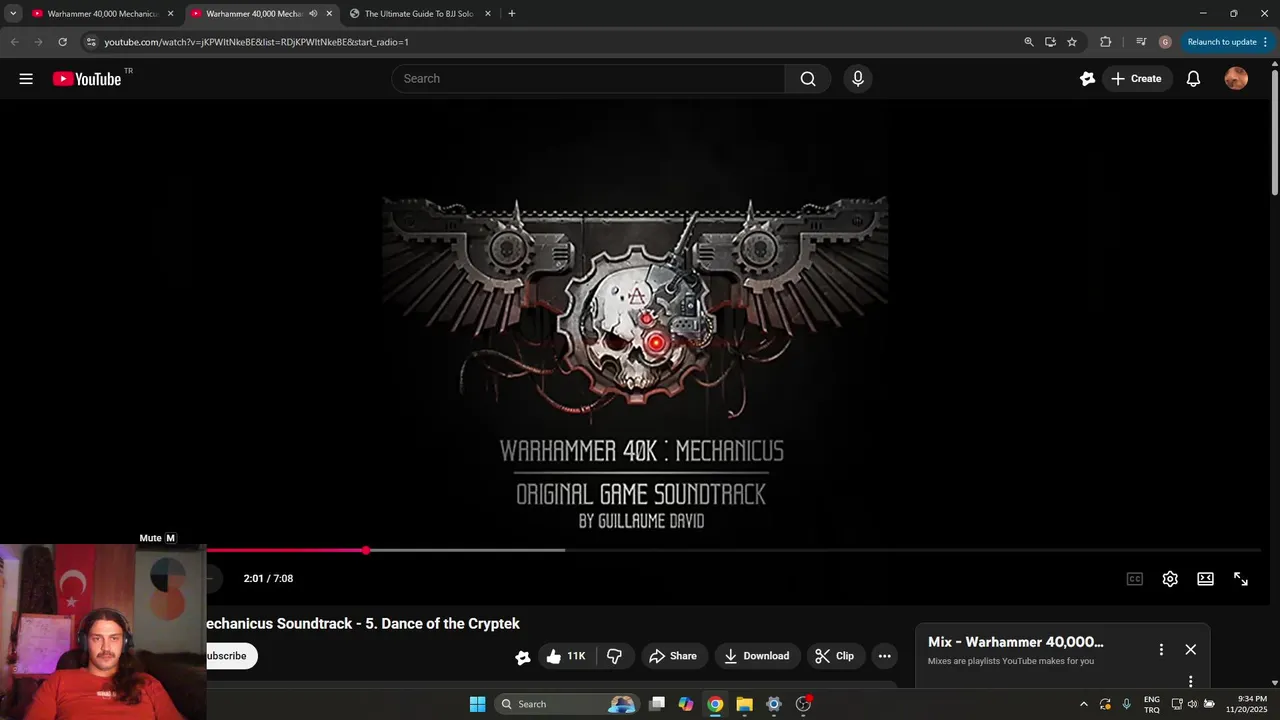Viewport: 1280px width, 720px height.
Task: Subscribe to the channel
Action: click(x=231, y=656)
